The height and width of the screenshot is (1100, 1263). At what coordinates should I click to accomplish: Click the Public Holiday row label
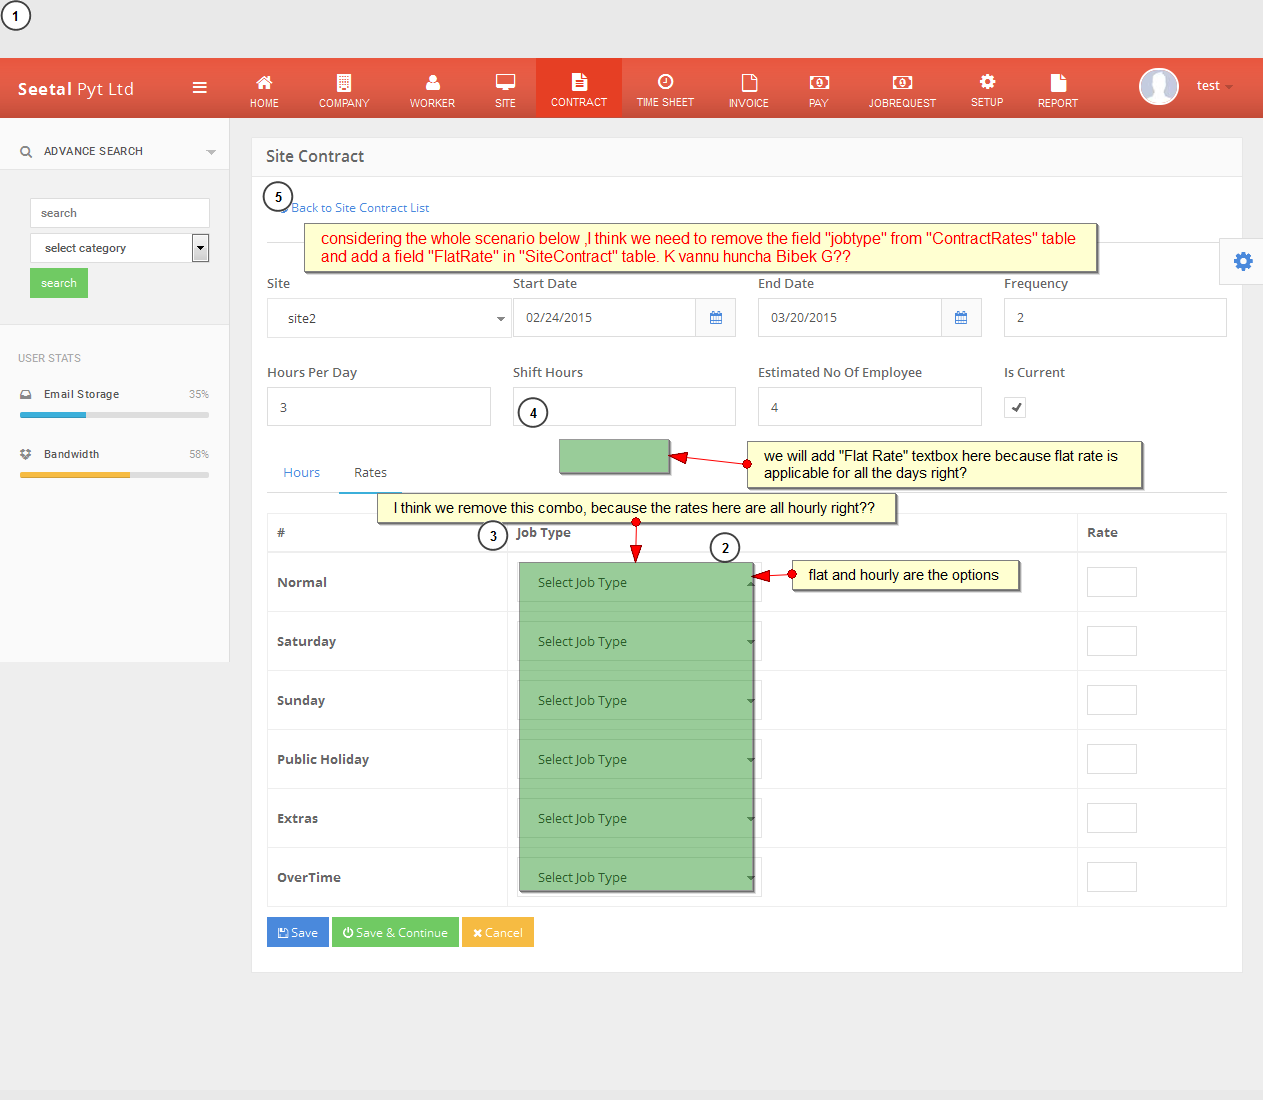point(323,760)
